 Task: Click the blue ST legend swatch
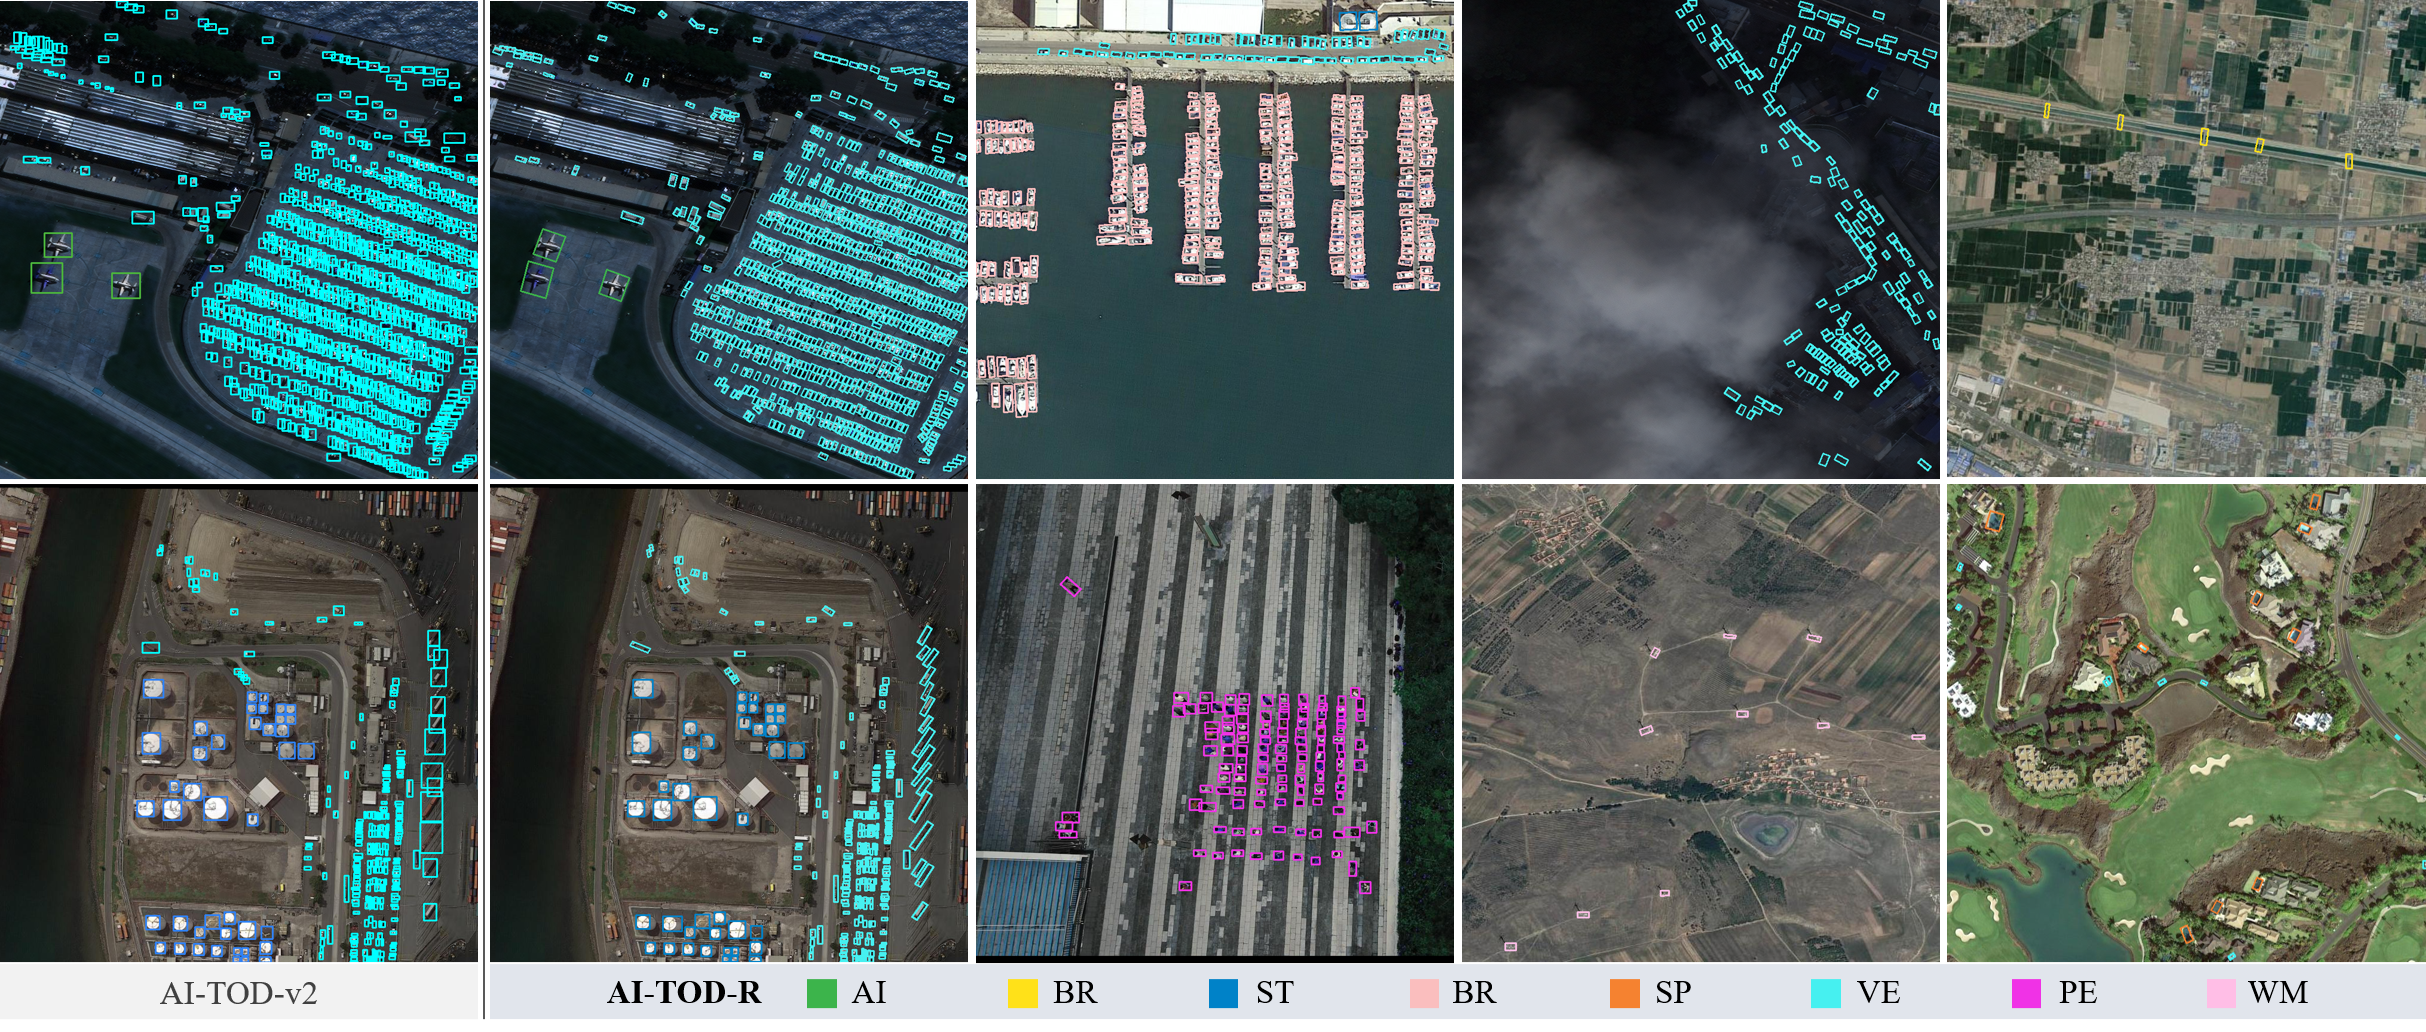click(1223, 993)
